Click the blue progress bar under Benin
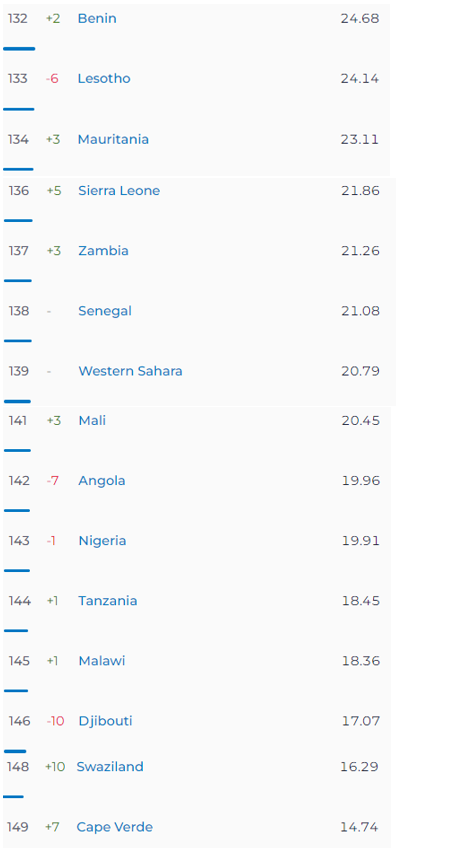 (x=19, y=49)
